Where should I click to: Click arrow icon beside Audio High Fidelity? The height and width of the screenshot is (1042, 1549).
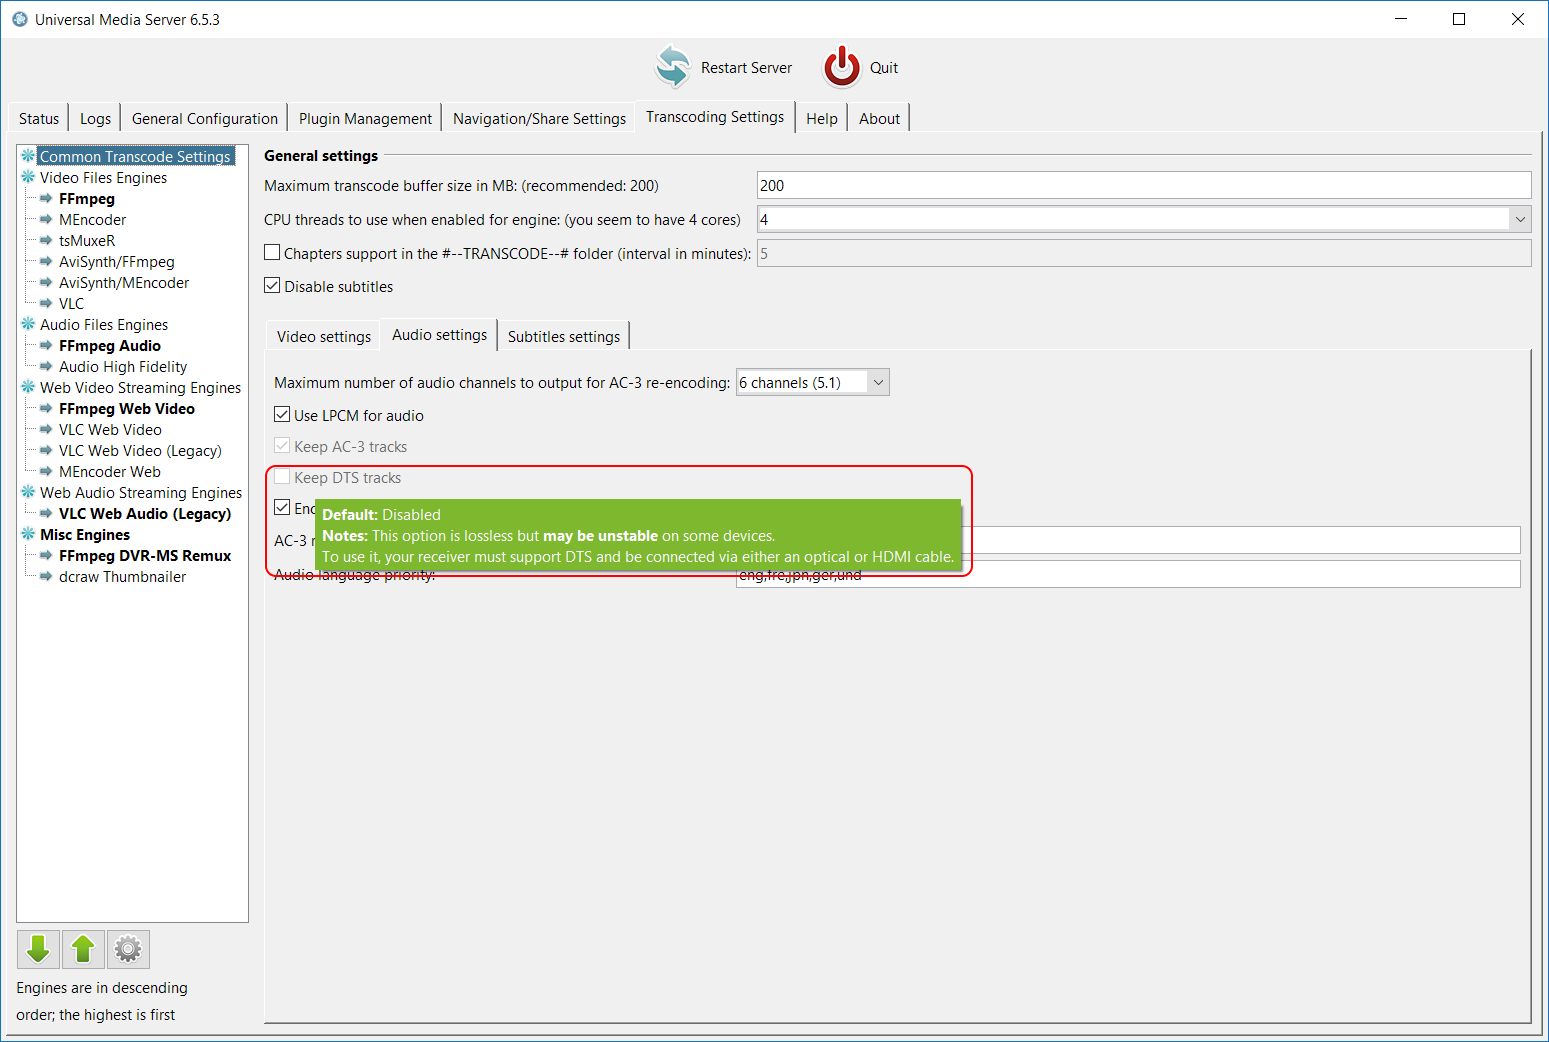(x=46, y=366)
